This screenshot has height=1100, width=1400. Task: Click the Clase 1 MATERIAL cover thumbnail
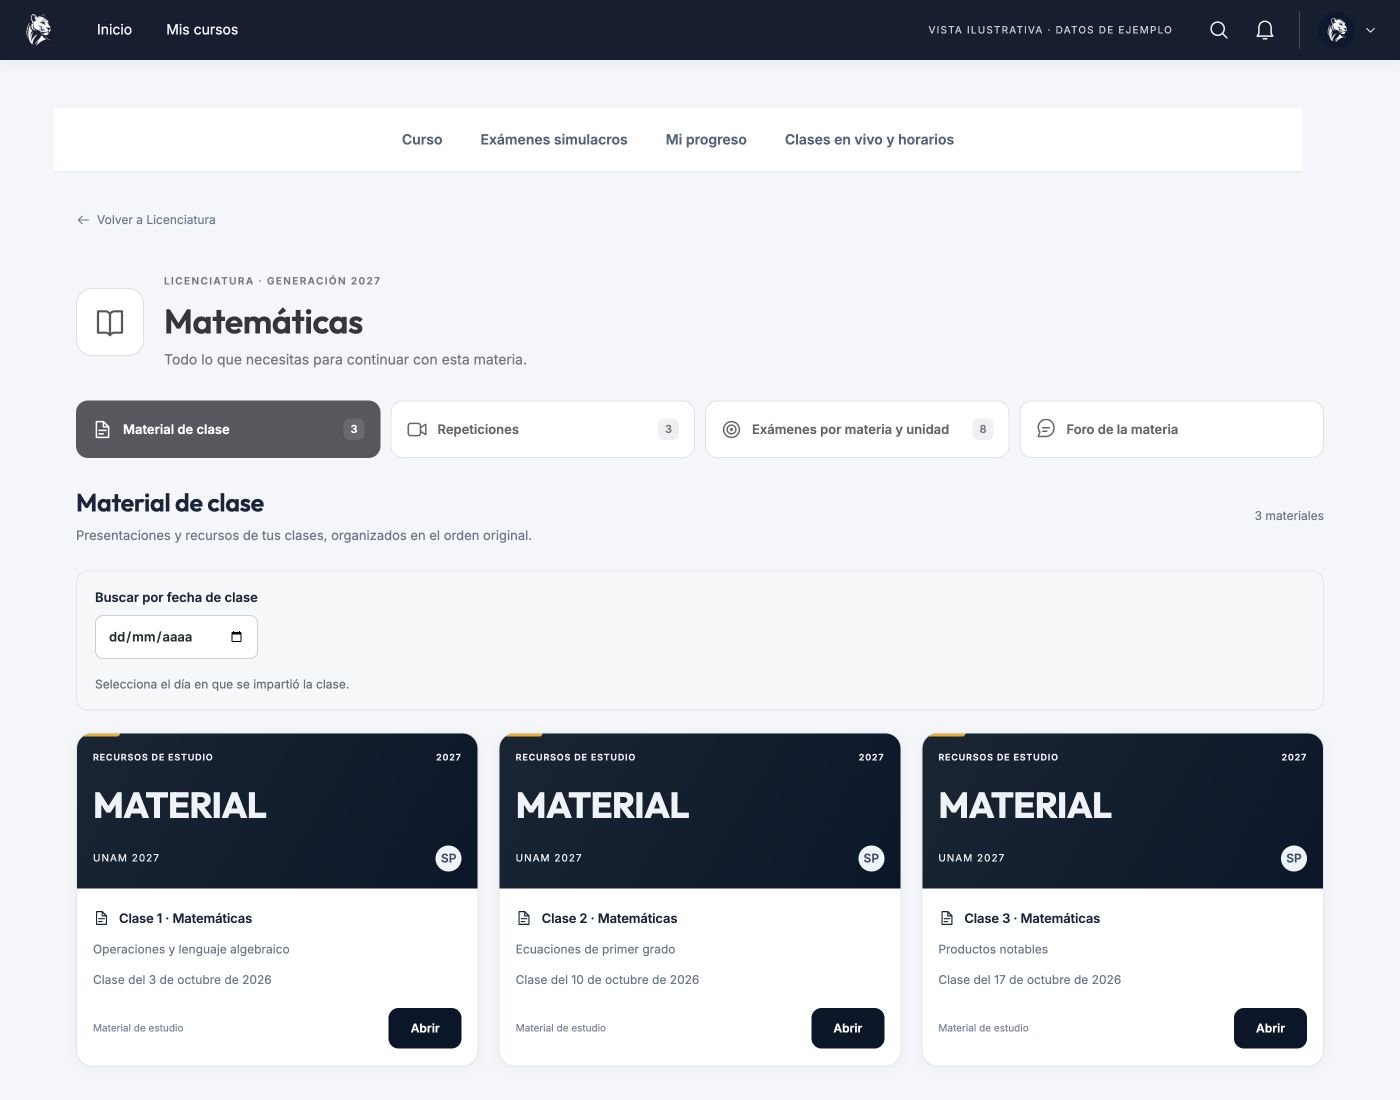pyautogui.click(x=277, y=811)
